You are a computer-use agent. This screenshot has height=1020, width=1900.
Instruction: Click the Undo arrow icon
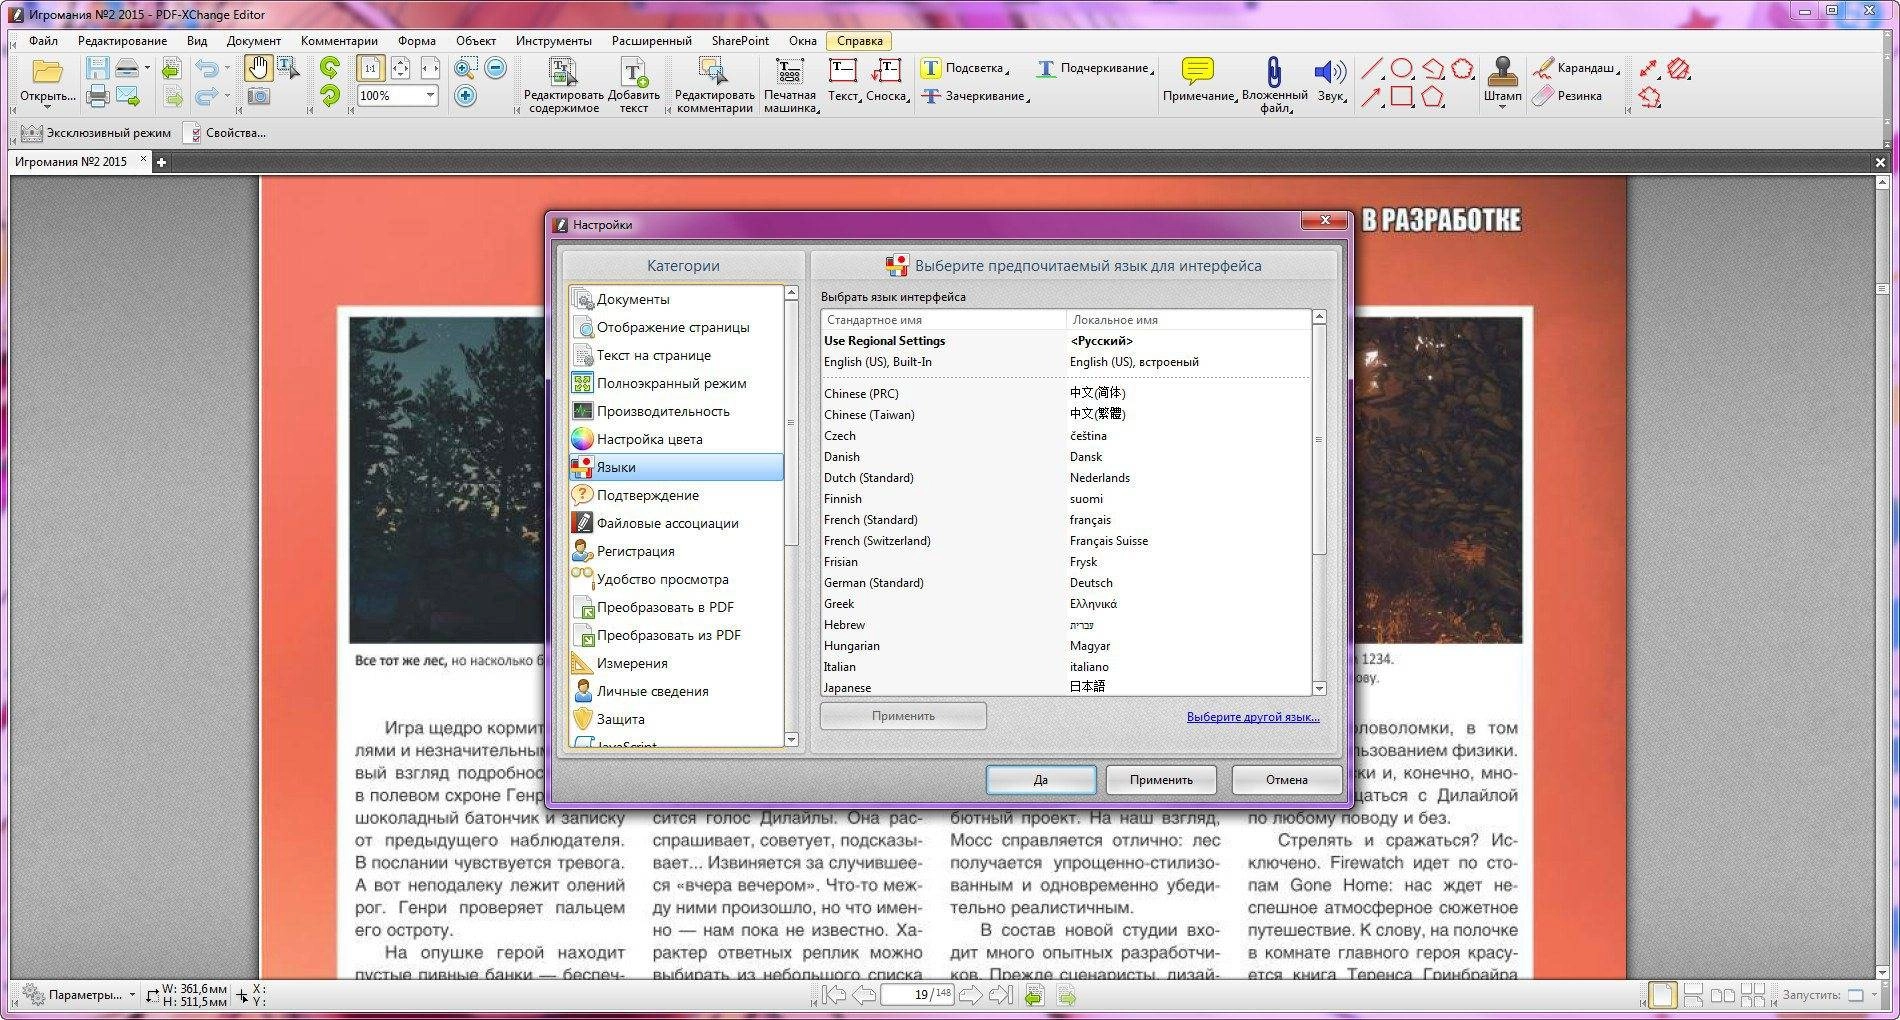pyautogui.click(x=206, y=68)
